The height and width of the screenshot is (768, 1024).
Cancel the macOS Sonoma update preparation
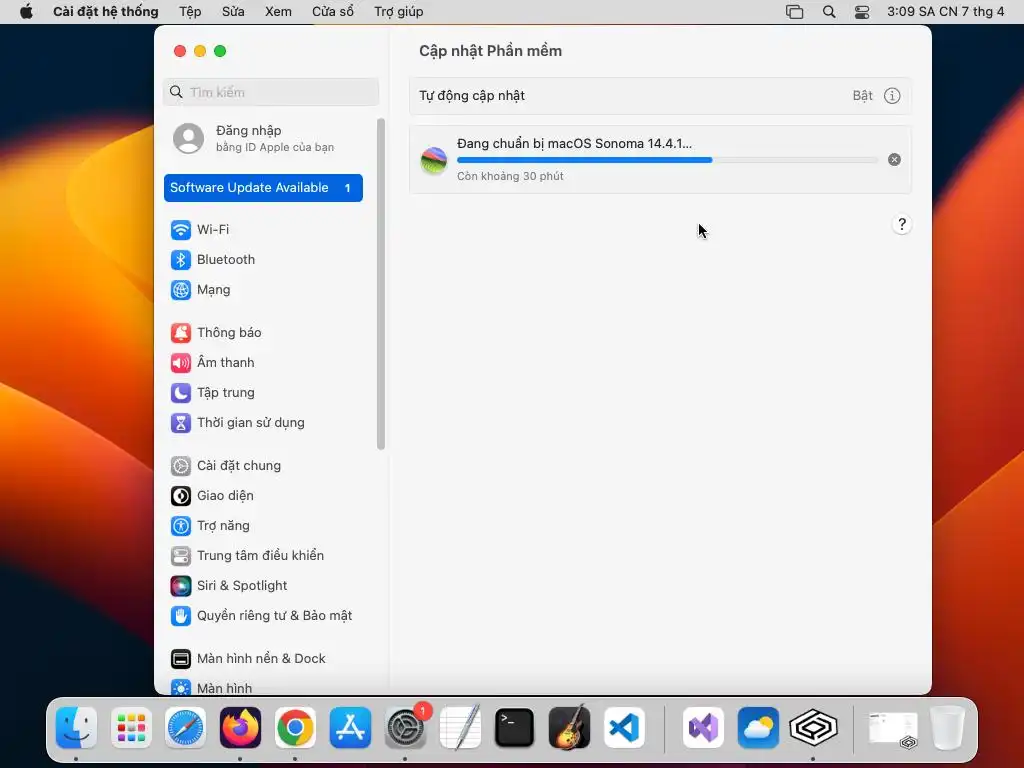pos(894,160)
